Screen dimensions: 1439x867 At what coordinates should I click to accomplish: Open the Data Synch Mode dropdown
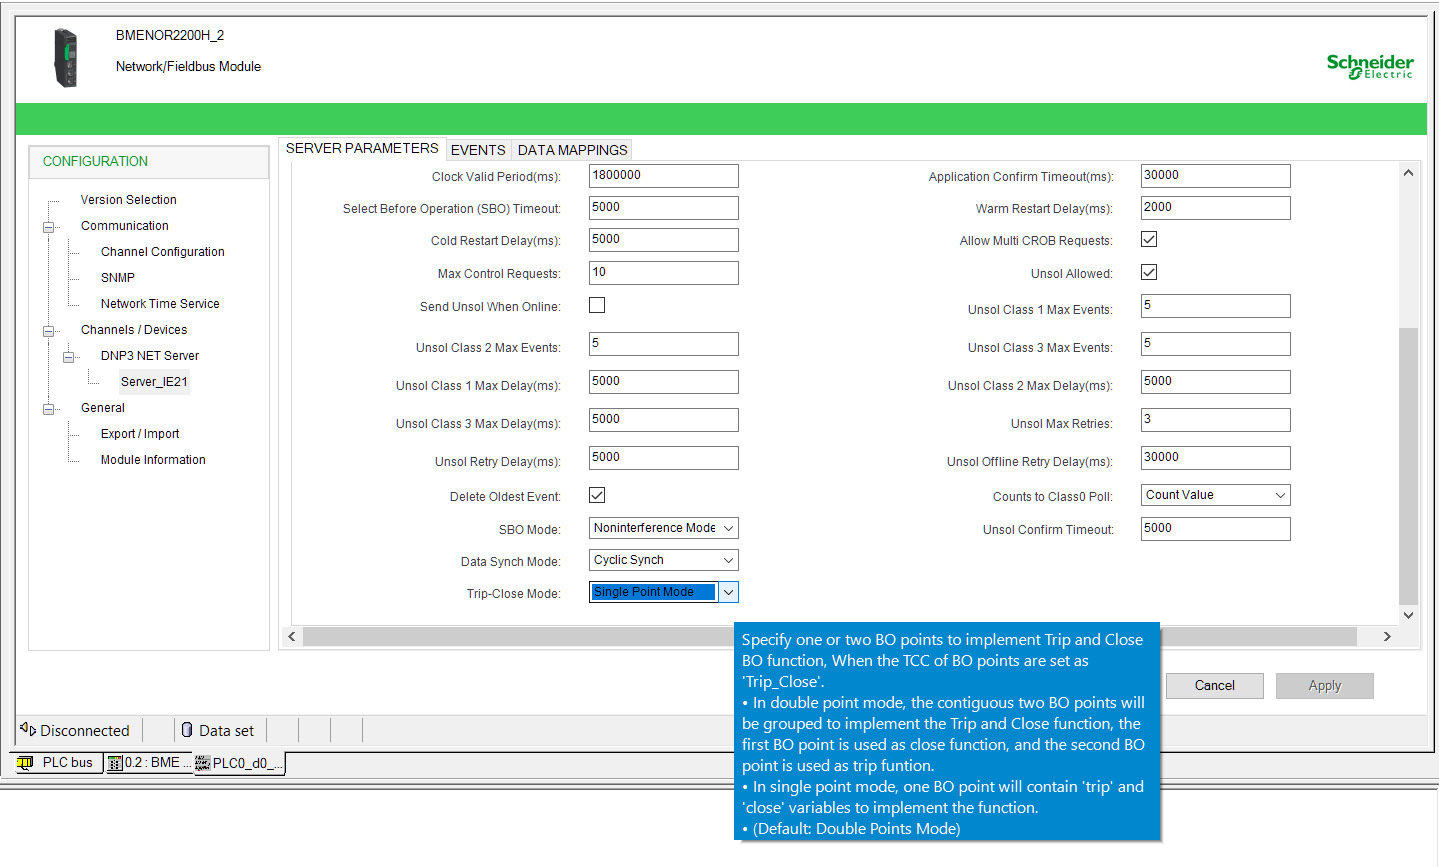pyautogui.click(x=664, y=560)
